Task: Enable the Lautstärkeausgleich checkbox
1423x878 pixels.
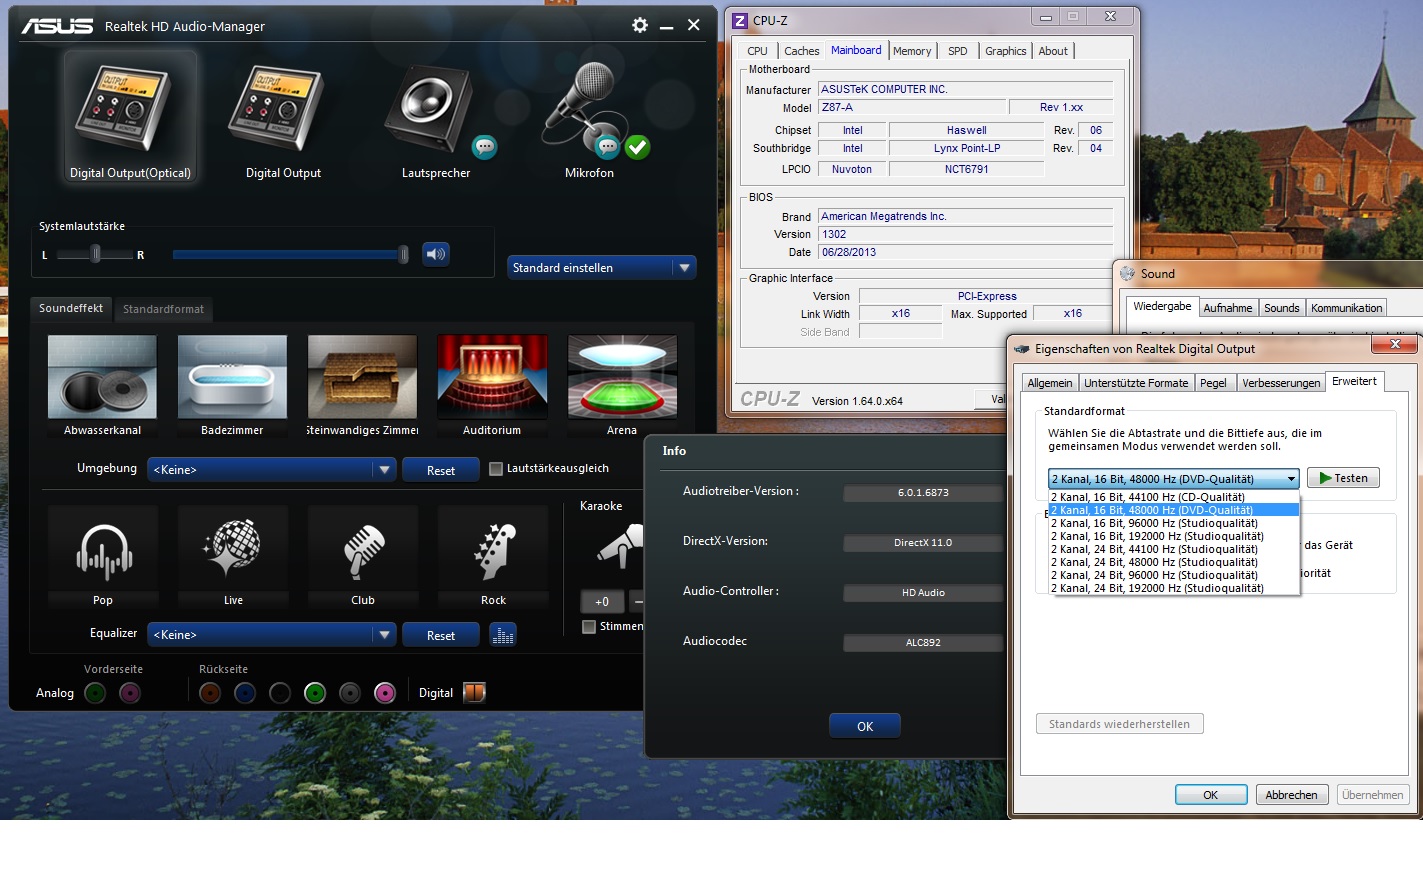Action: coord(496,469)
